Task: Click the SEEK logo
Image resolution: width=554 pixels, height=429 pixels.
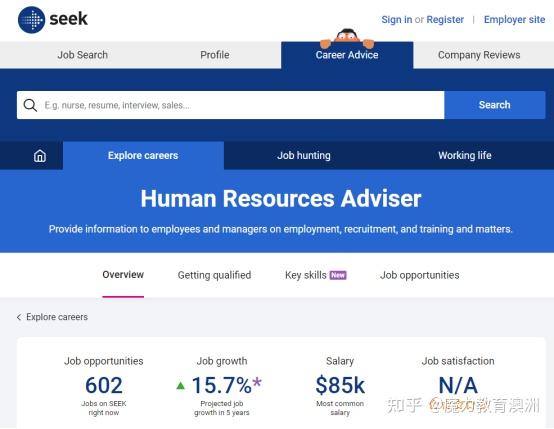Action: [53, 19]
